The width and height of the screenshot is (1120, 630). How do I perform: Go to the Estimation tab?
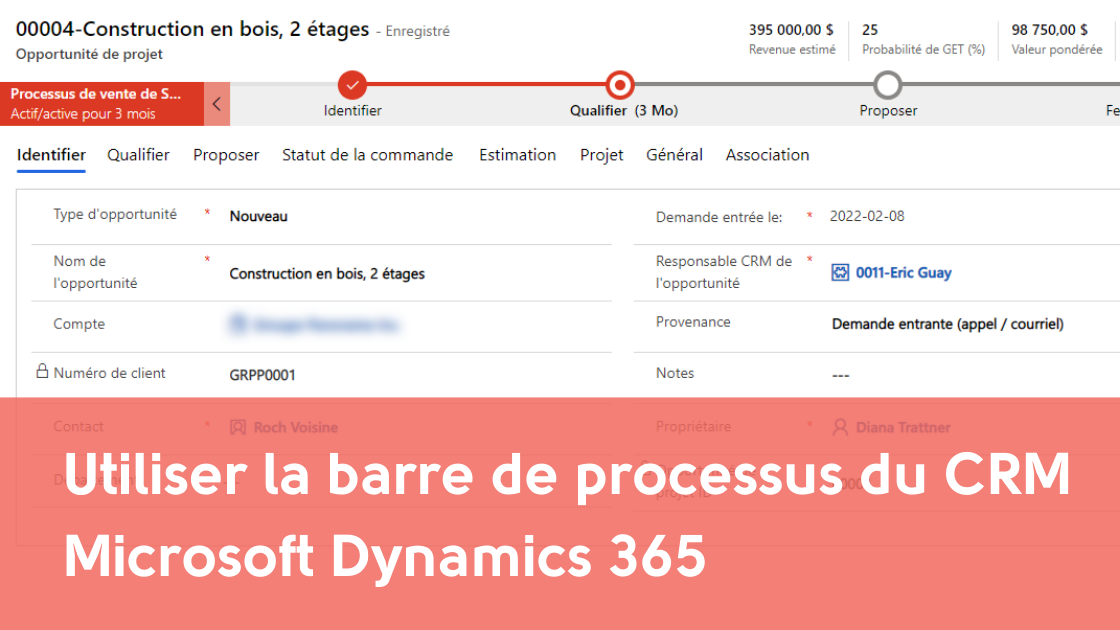click(517, 155)
